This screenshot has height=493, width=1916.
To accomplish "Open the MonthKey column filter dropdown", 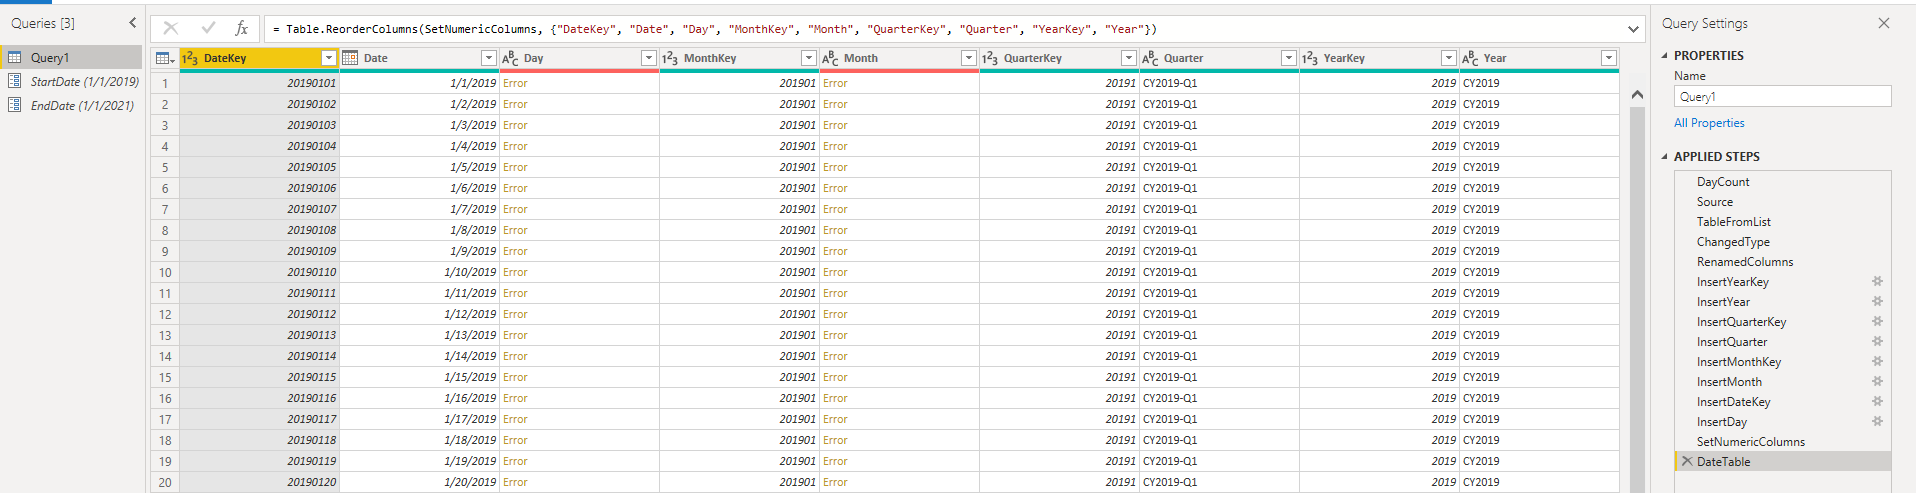I will 808,58.
